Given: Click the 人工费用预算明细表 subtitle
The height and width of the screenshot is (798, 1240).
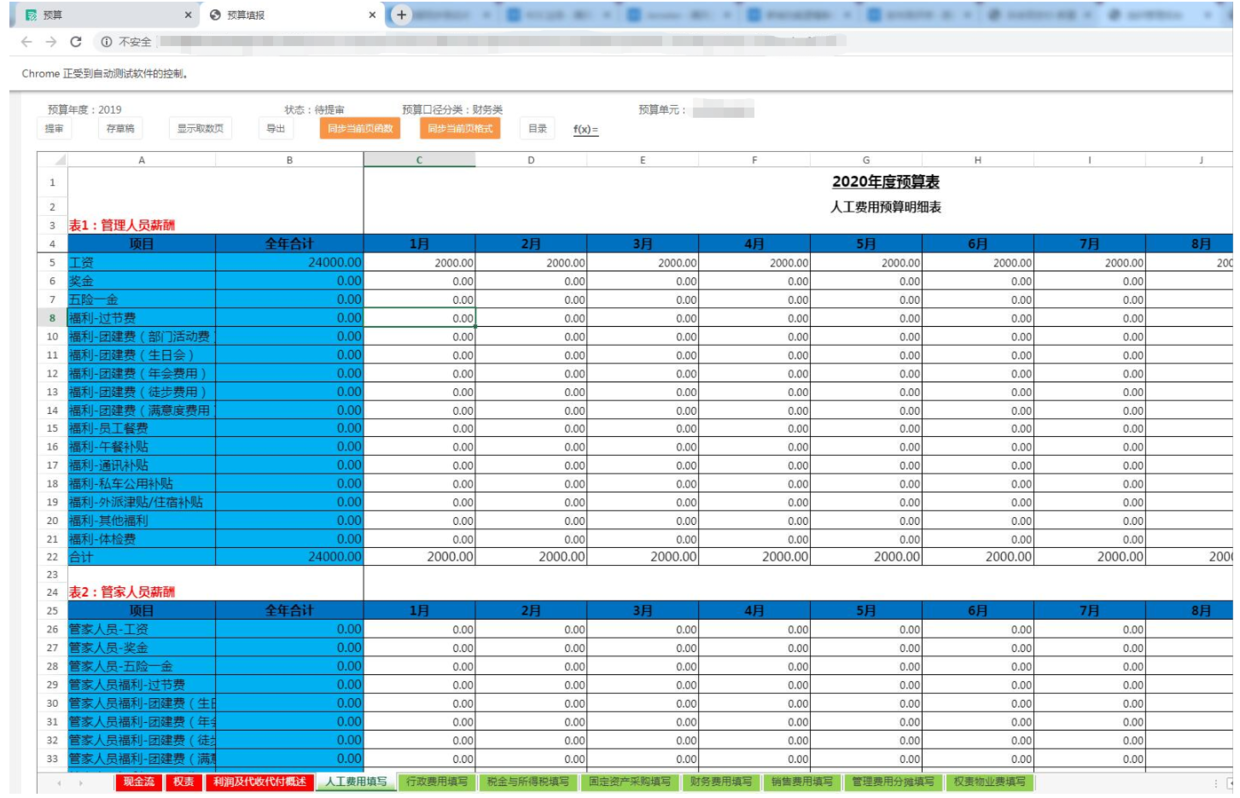Looking at the screenshot, I should tap(885, 208).
